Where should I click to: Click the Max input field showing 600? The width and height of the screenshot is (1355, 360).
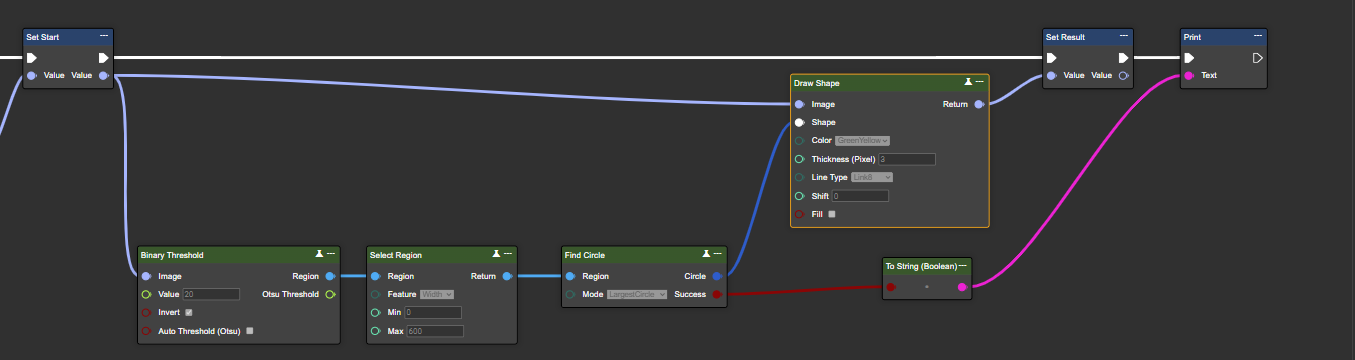tap(434, 330)
